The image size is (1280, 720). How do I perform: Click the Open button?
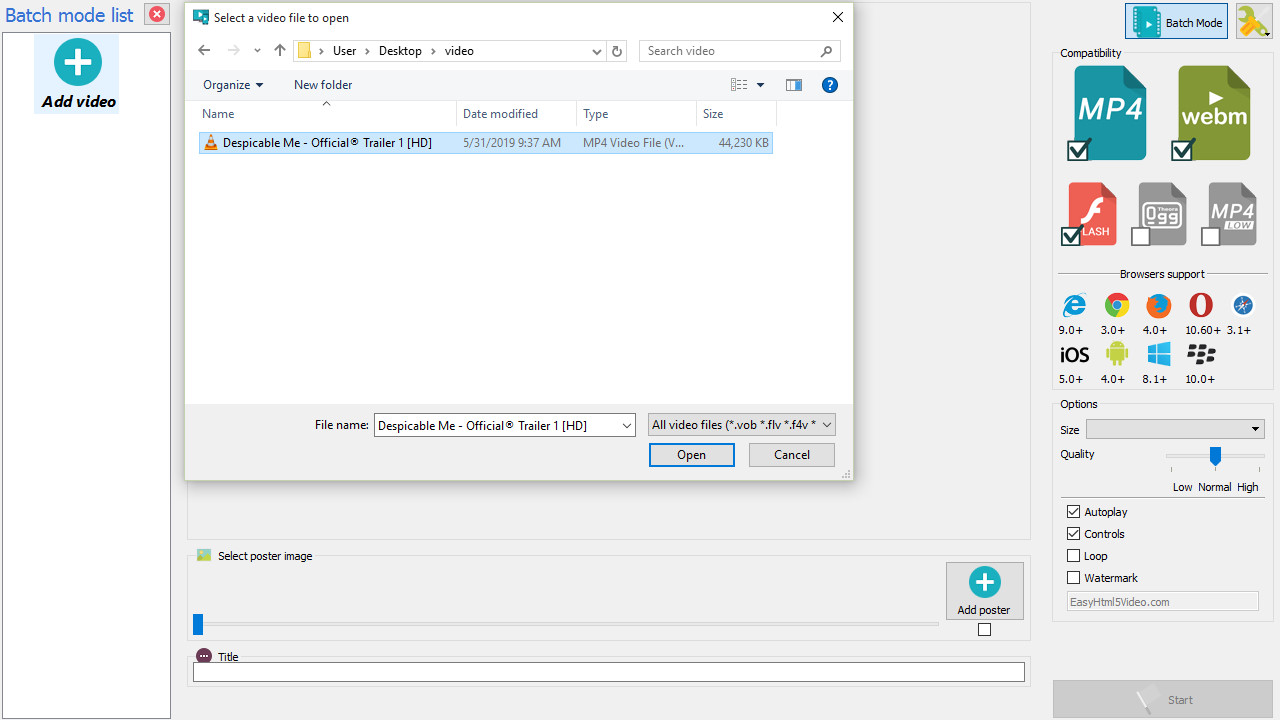click(x=691, y=455)
